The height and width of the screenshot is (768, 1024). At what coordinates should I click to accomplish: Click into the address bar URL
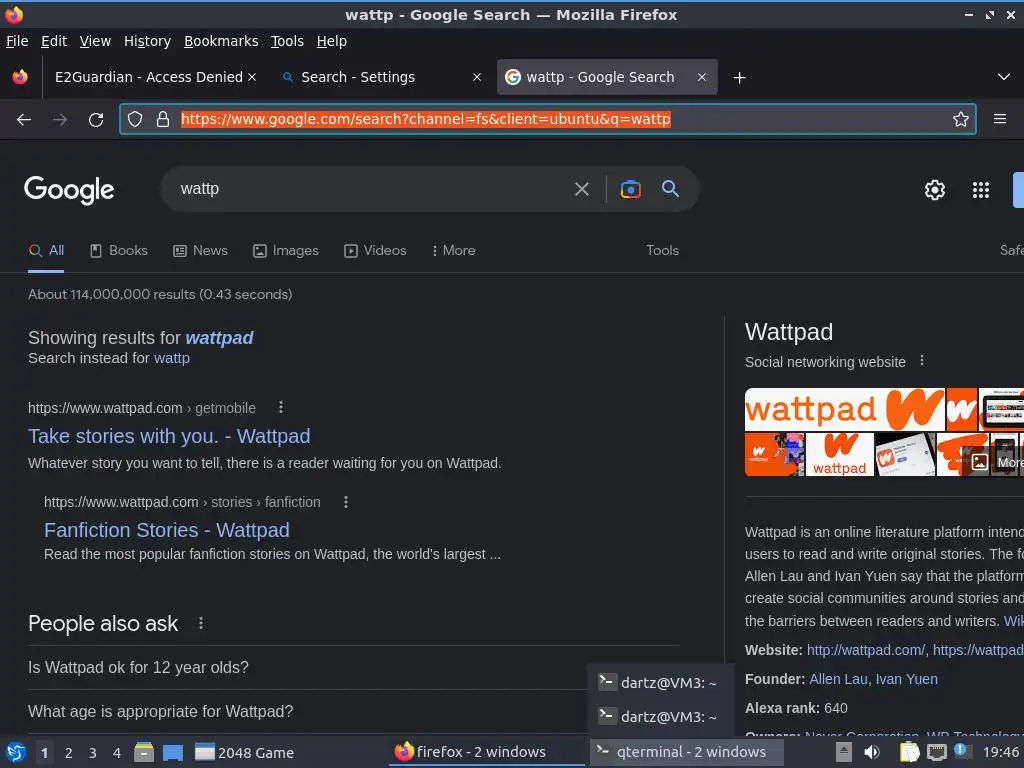pos(425,119)
